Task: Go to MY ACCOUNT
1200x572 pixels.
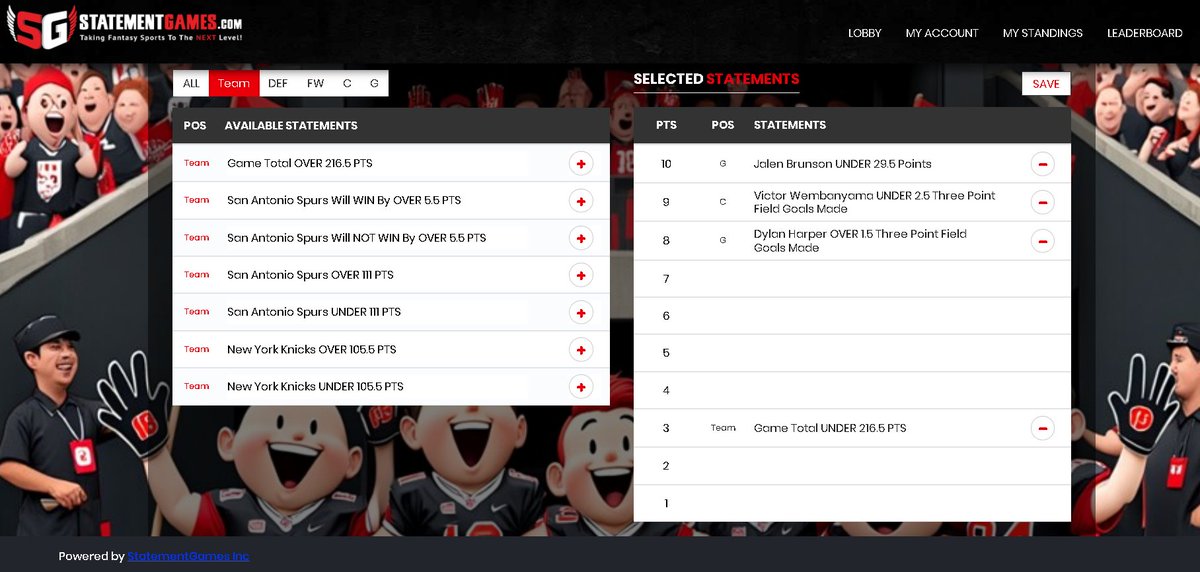Action: point(942,33)
